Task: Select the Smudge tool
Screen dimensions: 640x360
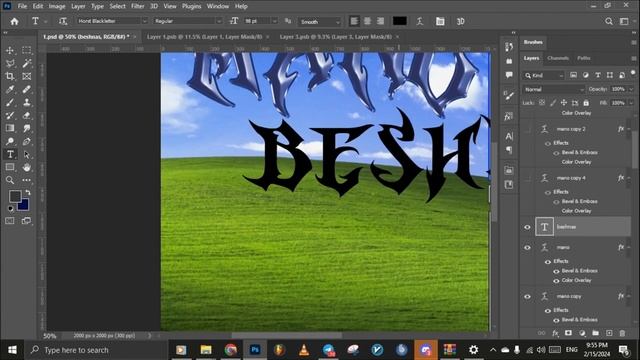Action: (x=27, y=128)
